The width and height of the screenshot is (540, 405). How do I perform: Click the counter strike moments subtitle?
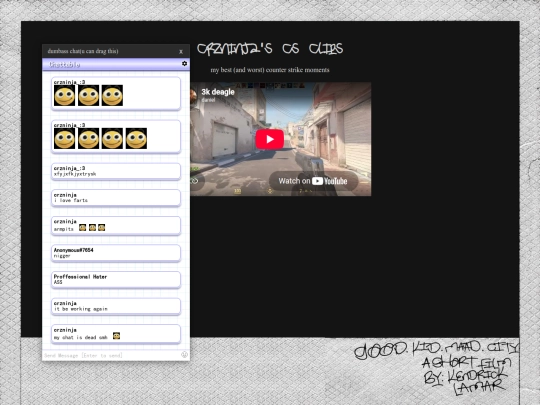point(270,70)
